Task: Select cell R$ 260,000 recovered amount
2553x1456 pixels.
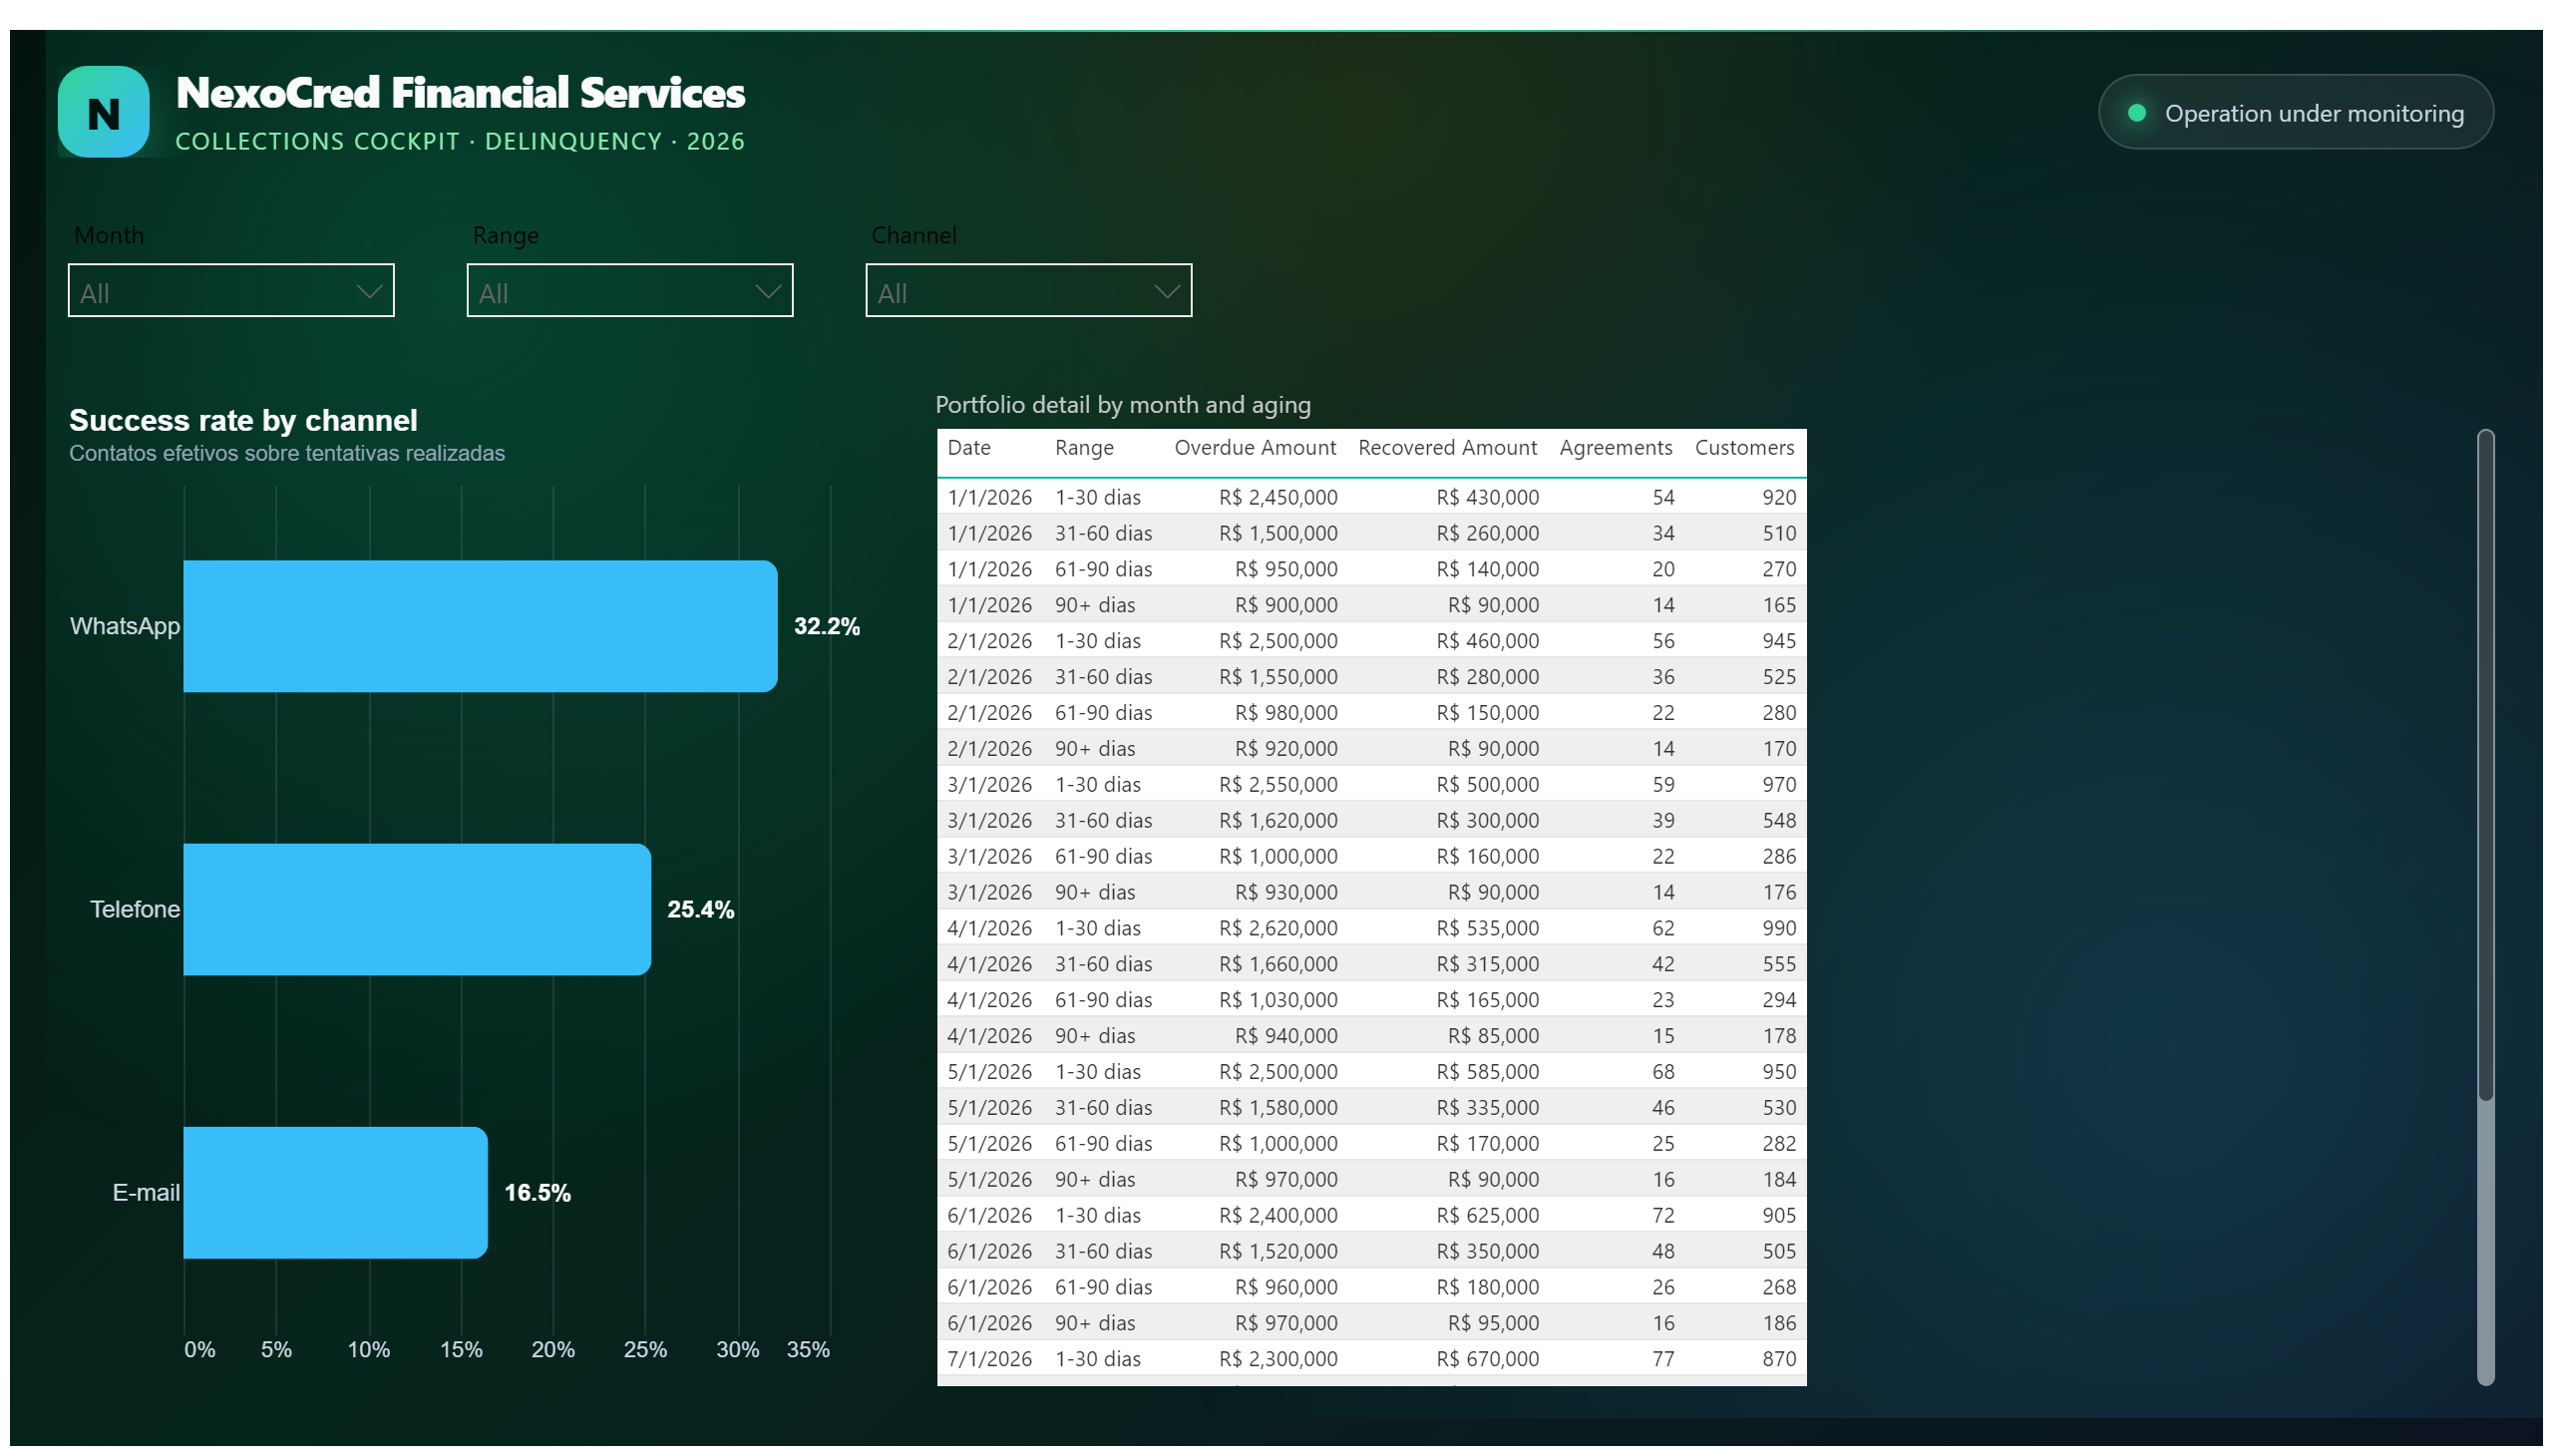Action: pos(1487,533)
